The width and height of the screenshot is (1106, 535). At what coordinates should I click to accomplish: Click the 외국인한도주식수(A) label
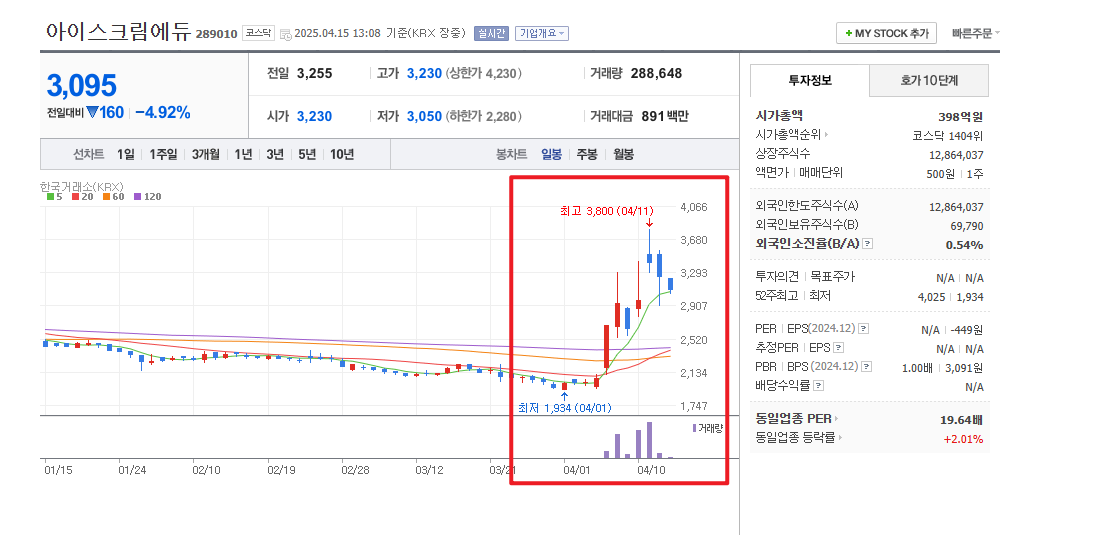point(807,206)
